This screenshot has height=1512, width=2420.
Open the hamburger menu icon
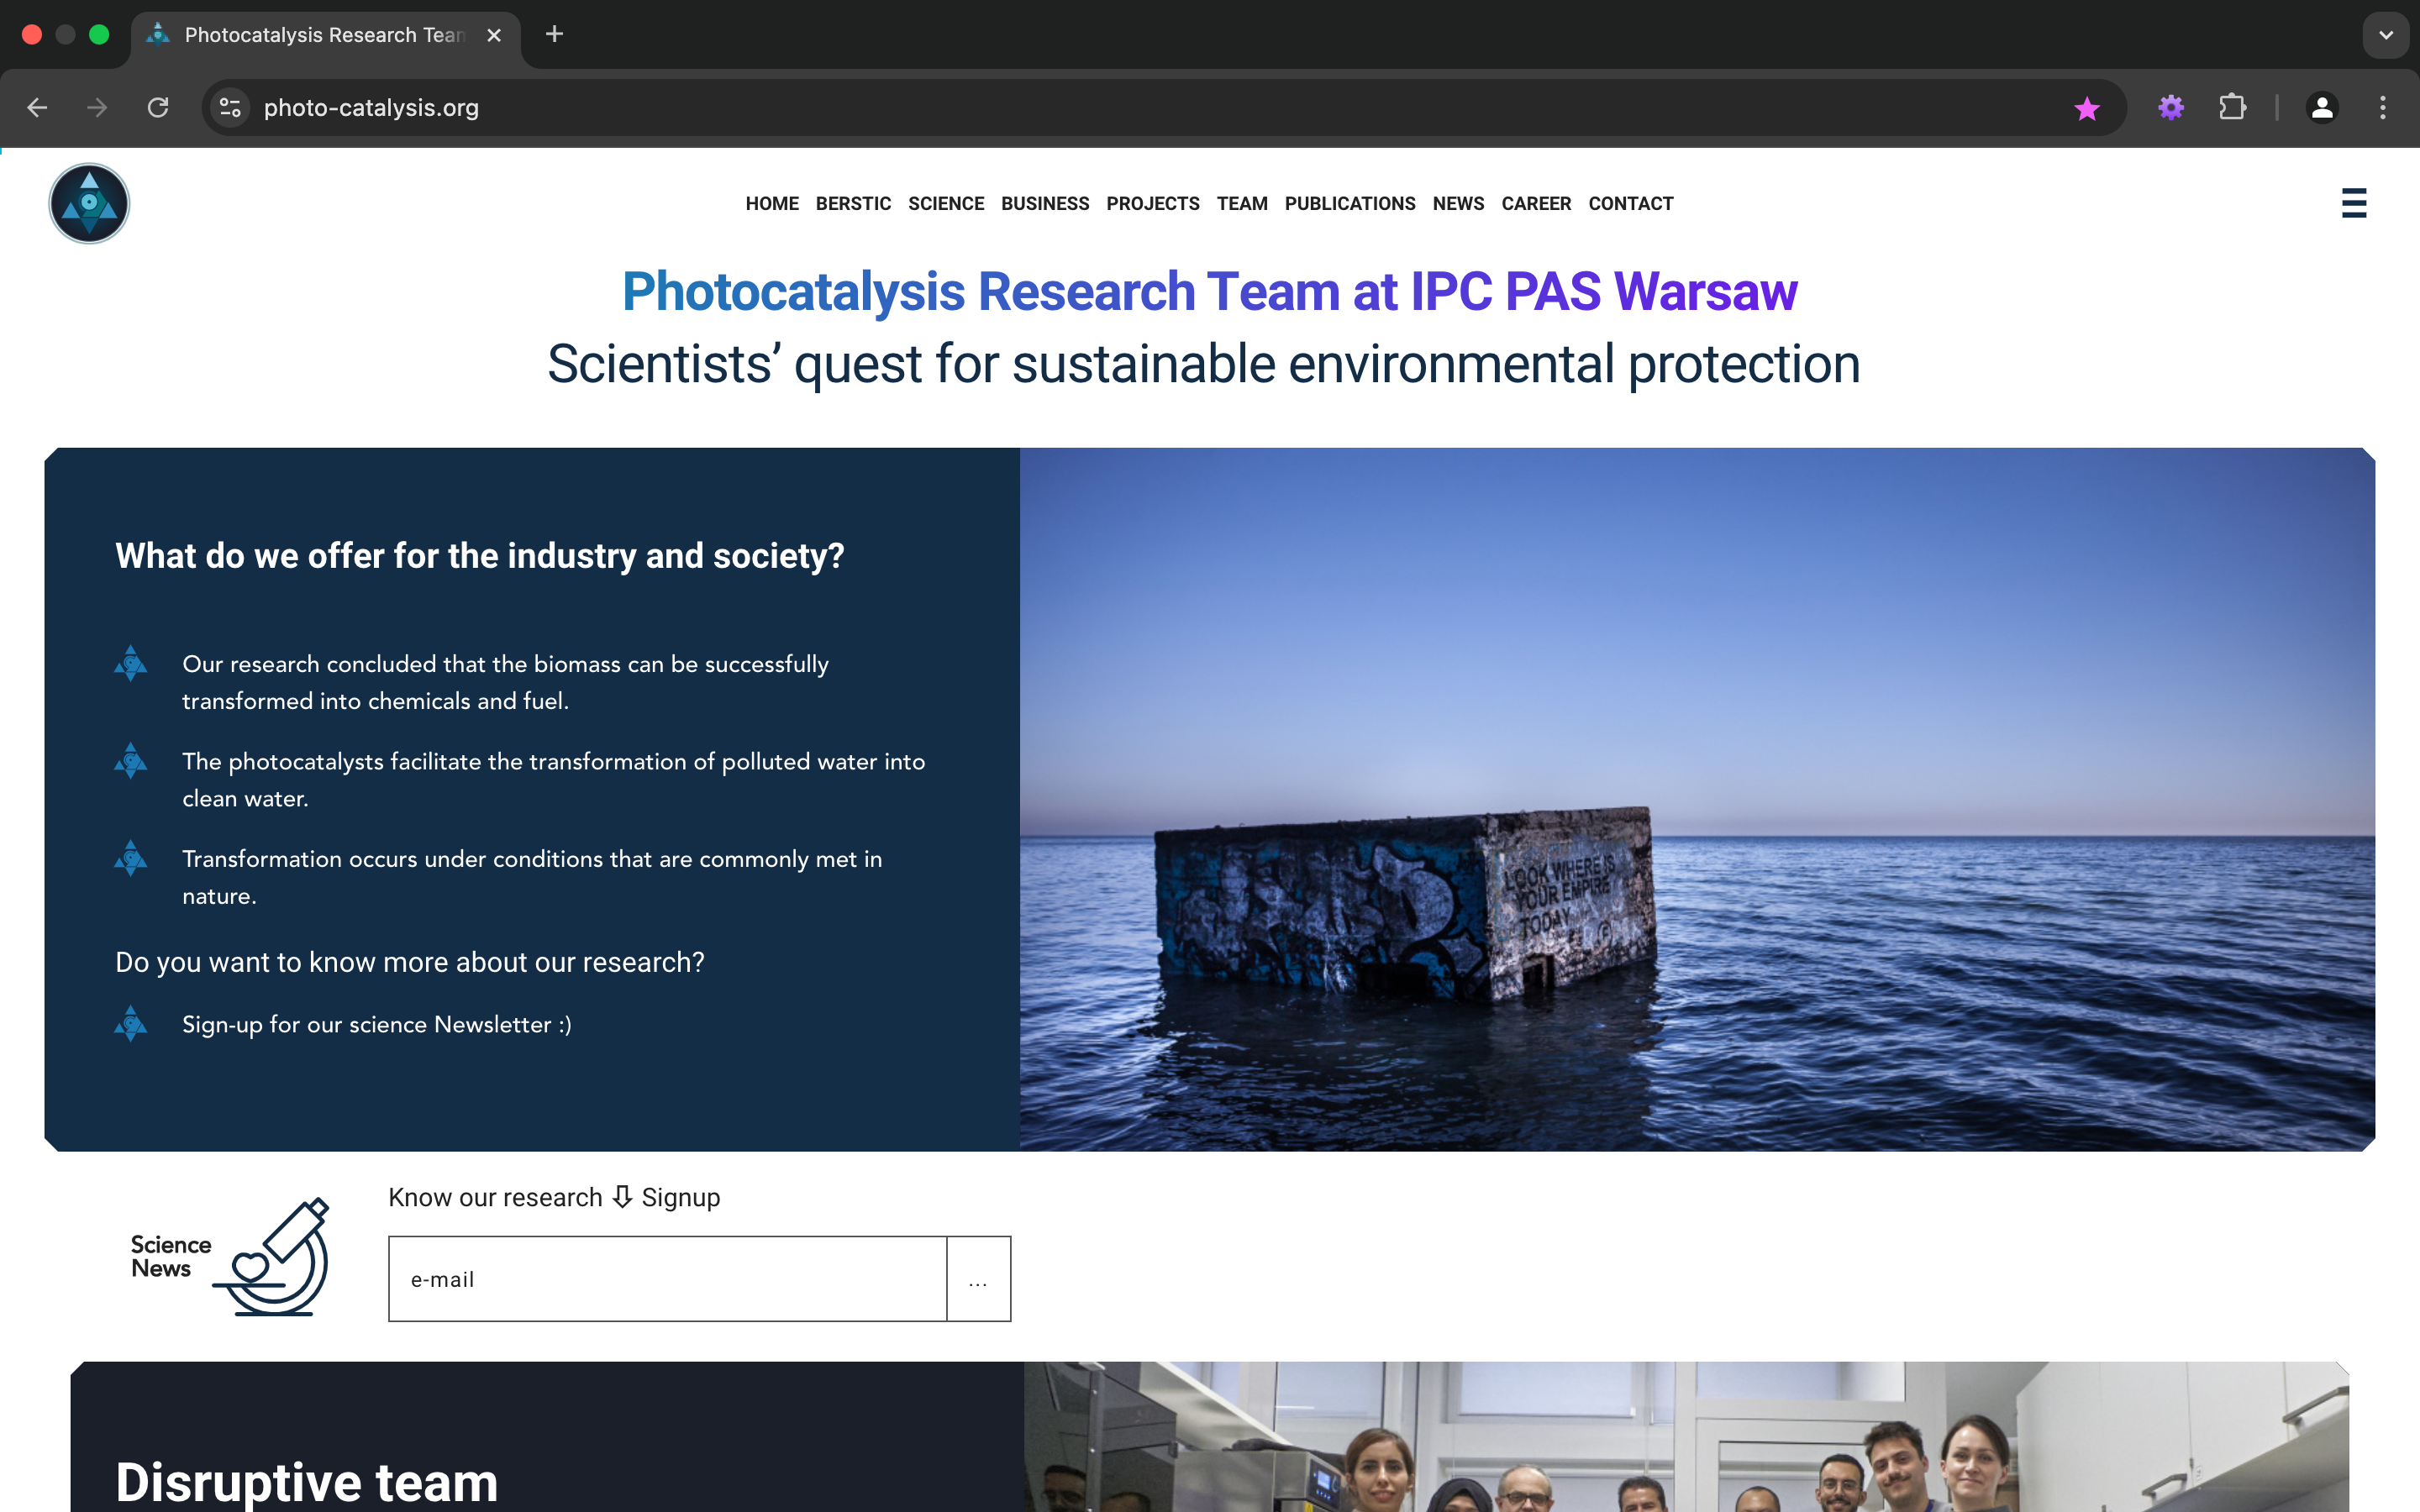pyautogui.click(x=2353, y=203)
